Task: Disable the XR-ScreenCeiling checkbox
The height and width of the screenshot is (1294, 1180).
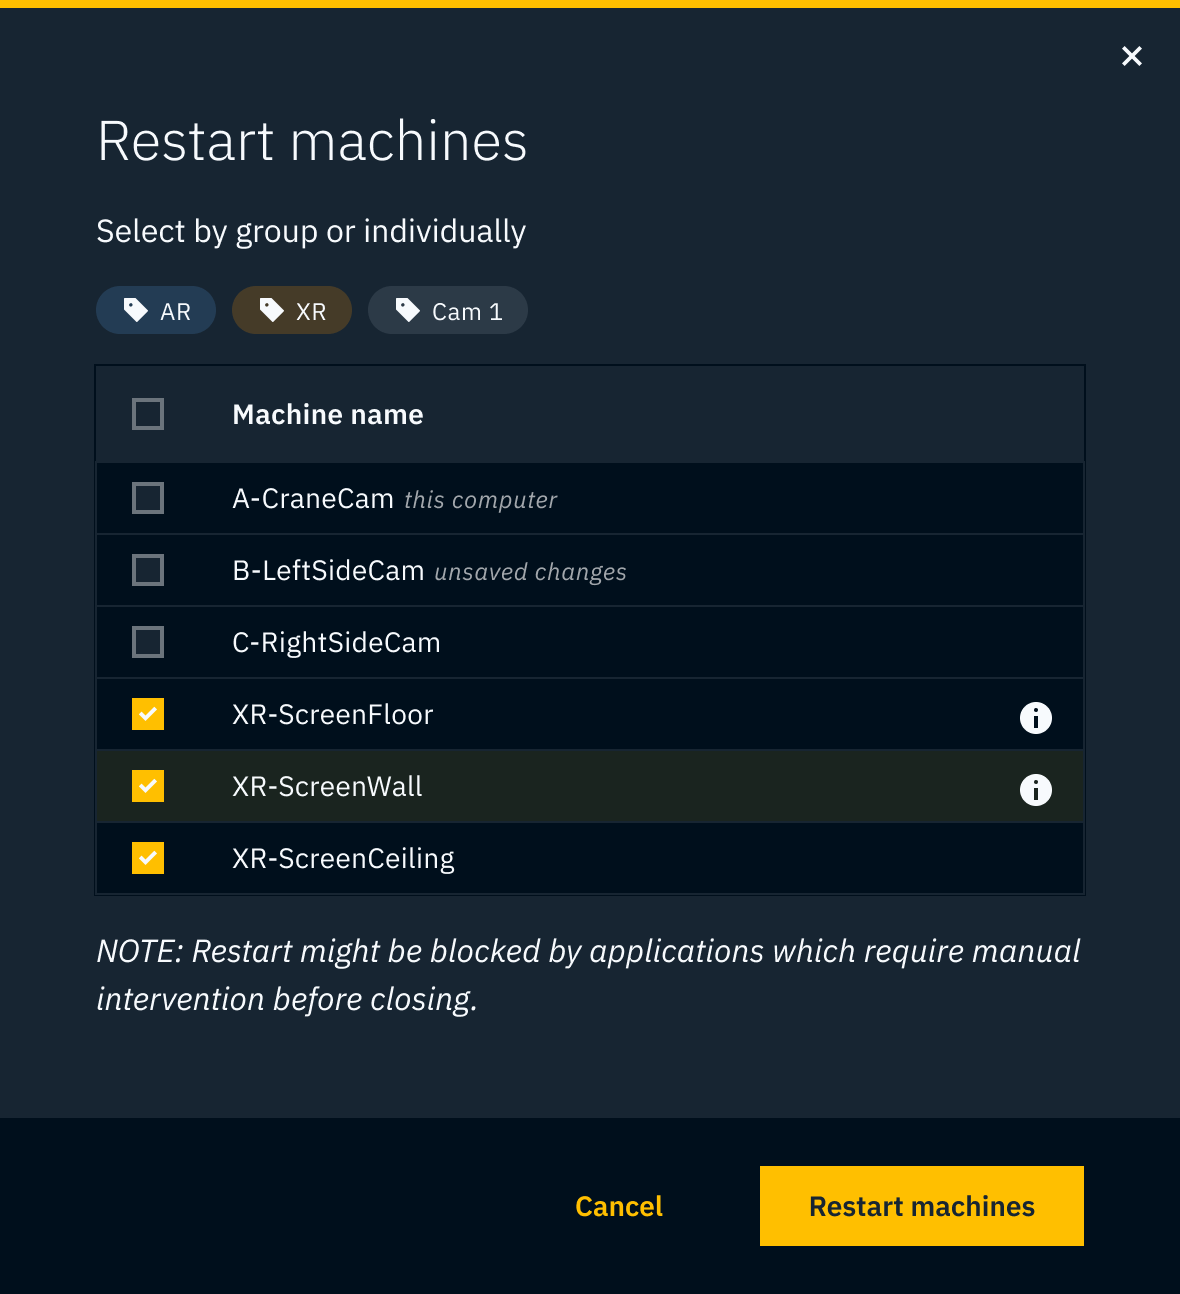Action: coord(148,858)
